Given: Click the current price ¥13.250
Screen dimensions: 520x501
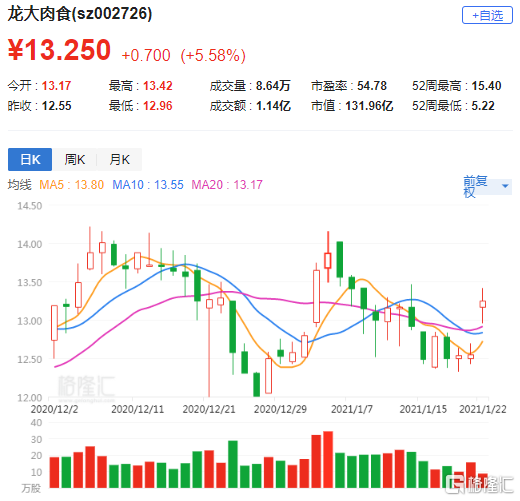Looking at the screenshot, I should pyautogui.click(x=59, y=50).
